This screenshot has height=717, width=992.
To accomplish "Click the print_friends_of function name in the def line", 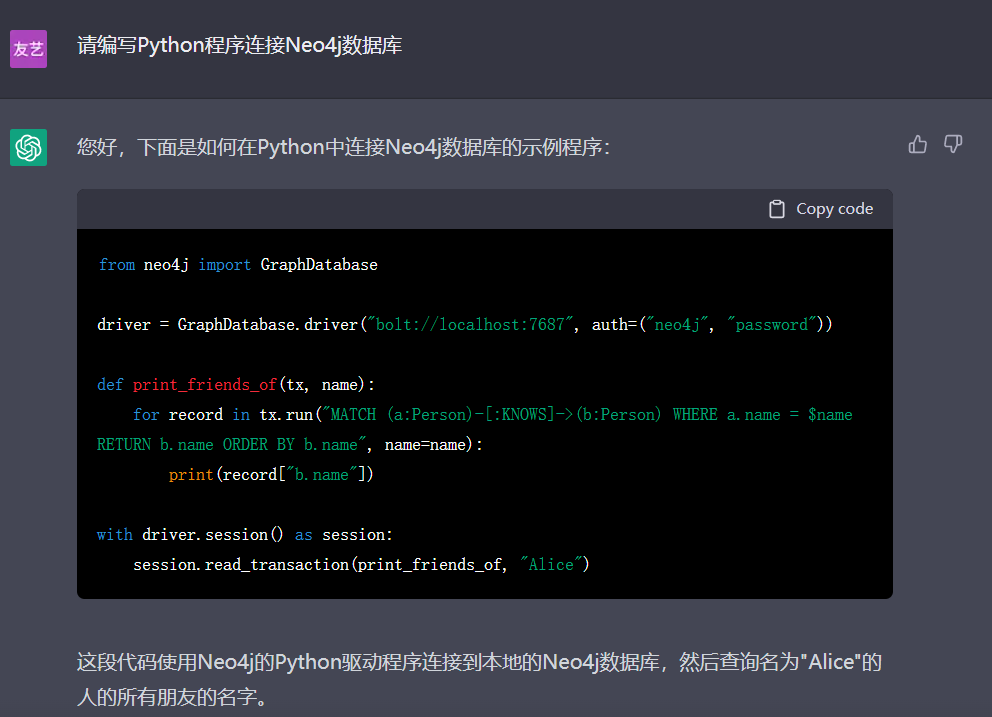I will 204,385.
